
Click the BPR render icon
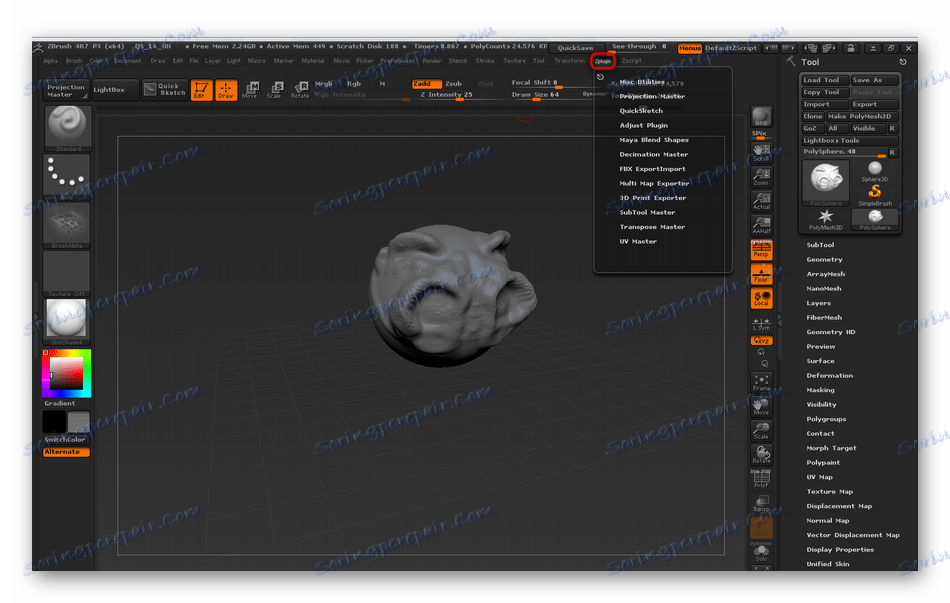click(x=761, y=117)
